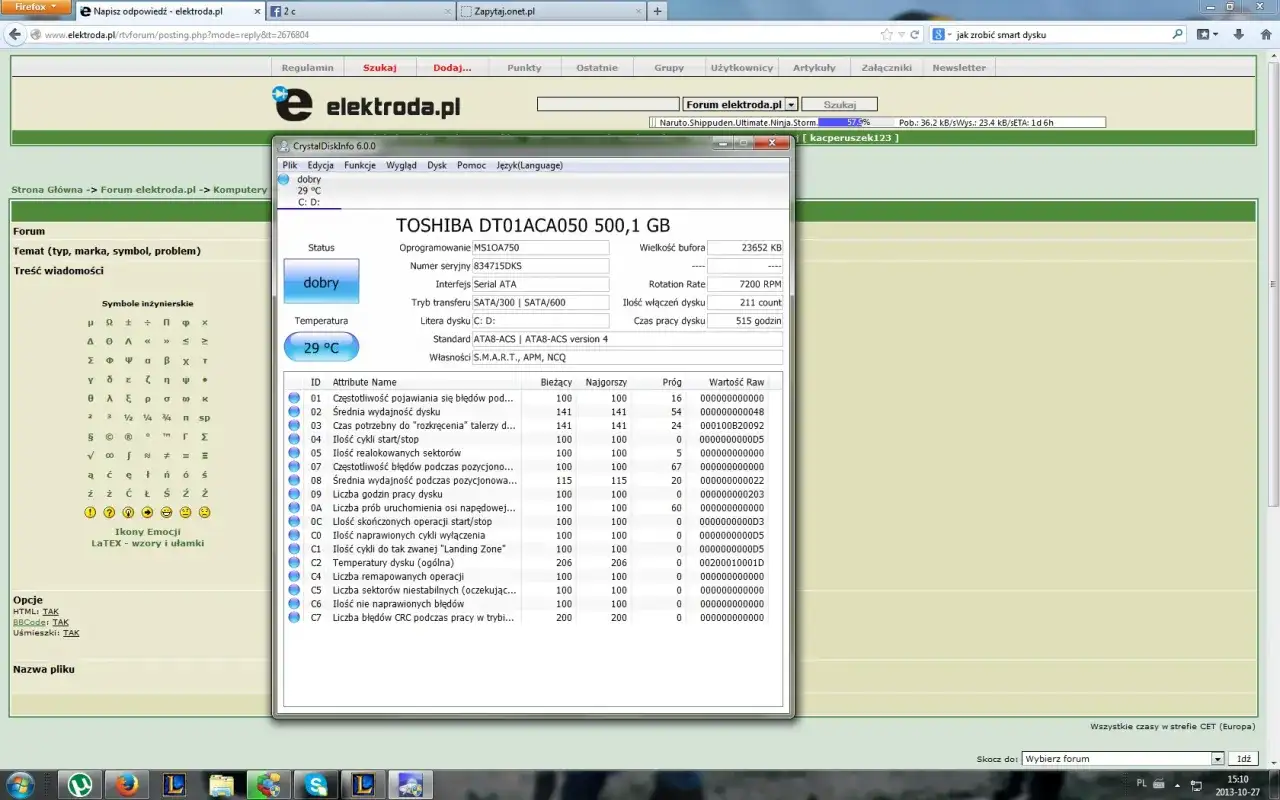
Task: Click the bookmark star in address bar
Action: (x=886, y=34)
